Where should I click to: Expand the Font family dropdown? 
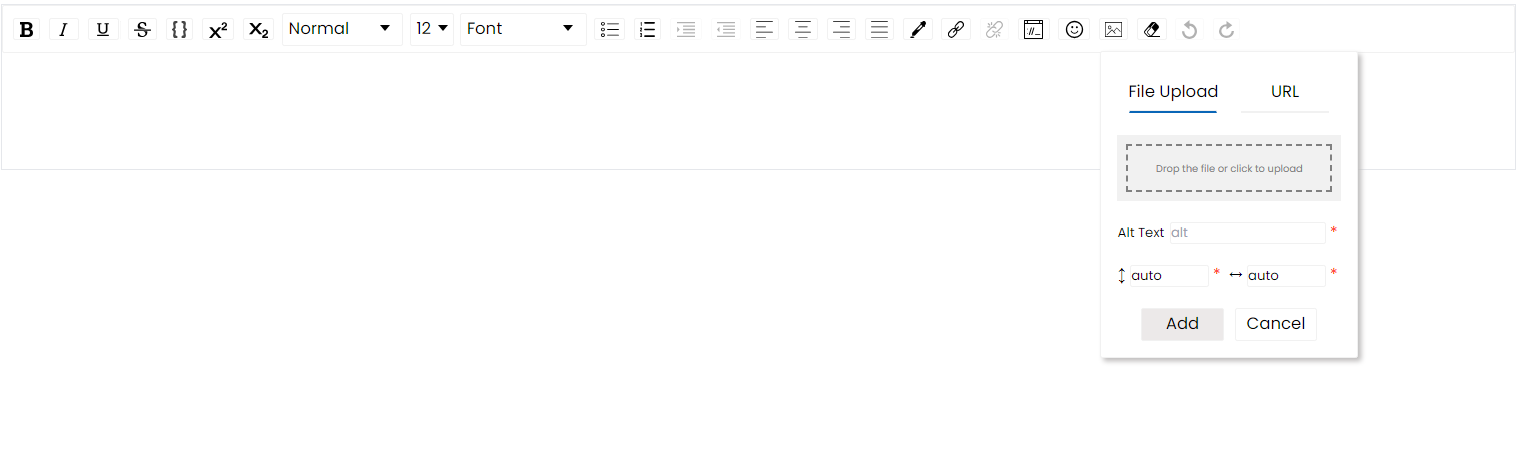pos(523,29)
